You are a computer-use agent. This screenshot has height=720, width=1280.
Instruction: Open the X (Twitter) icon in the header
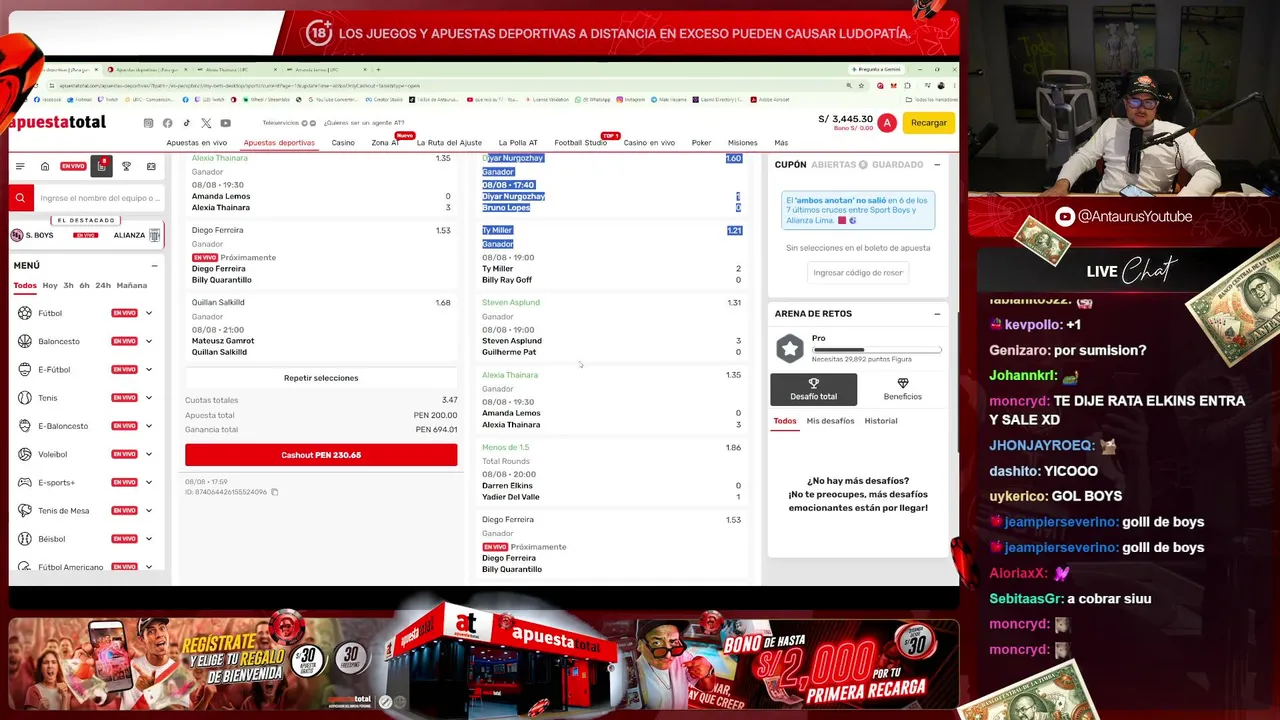click(x=206, y=123)
